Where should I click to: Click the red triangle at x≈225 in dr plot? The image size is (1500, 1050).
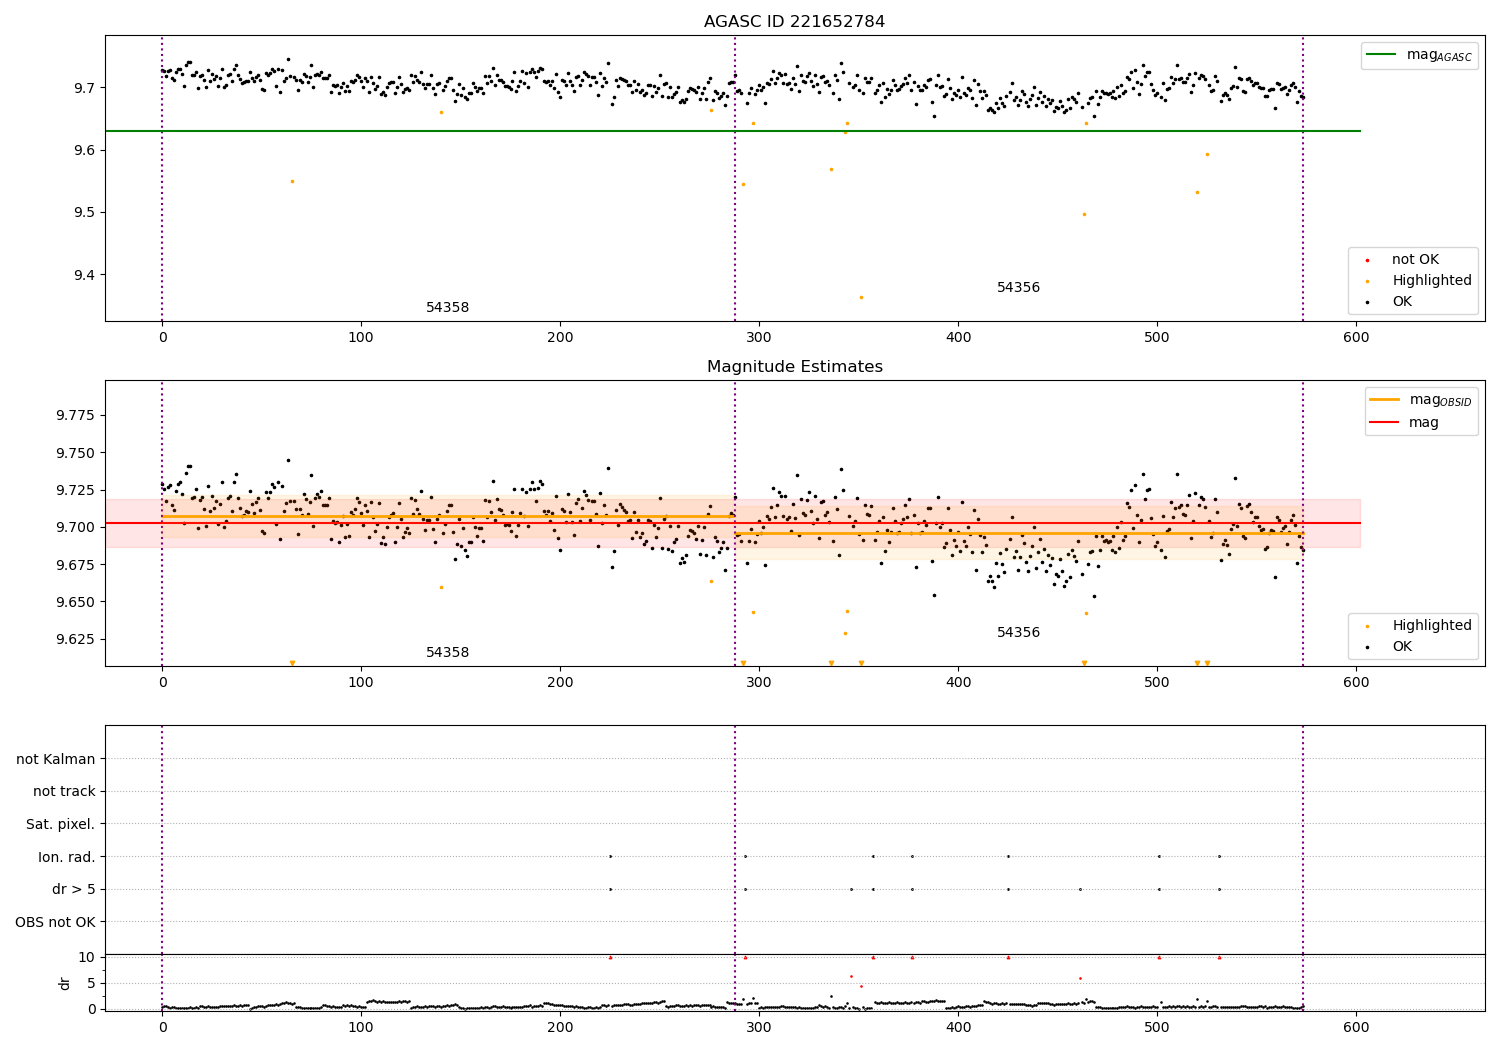[x=610, y=957]
